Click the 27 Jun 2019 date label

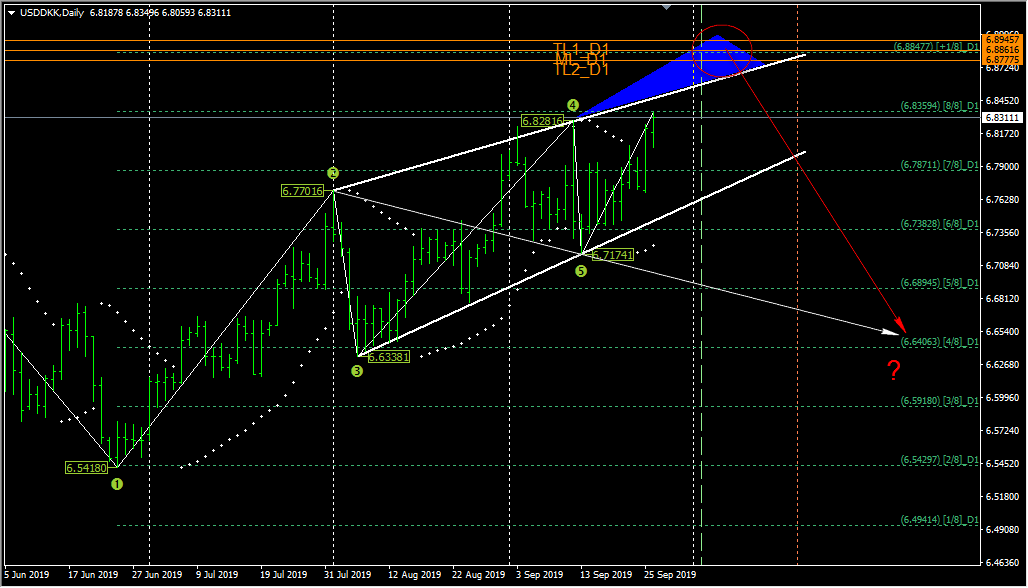[157, 574]
